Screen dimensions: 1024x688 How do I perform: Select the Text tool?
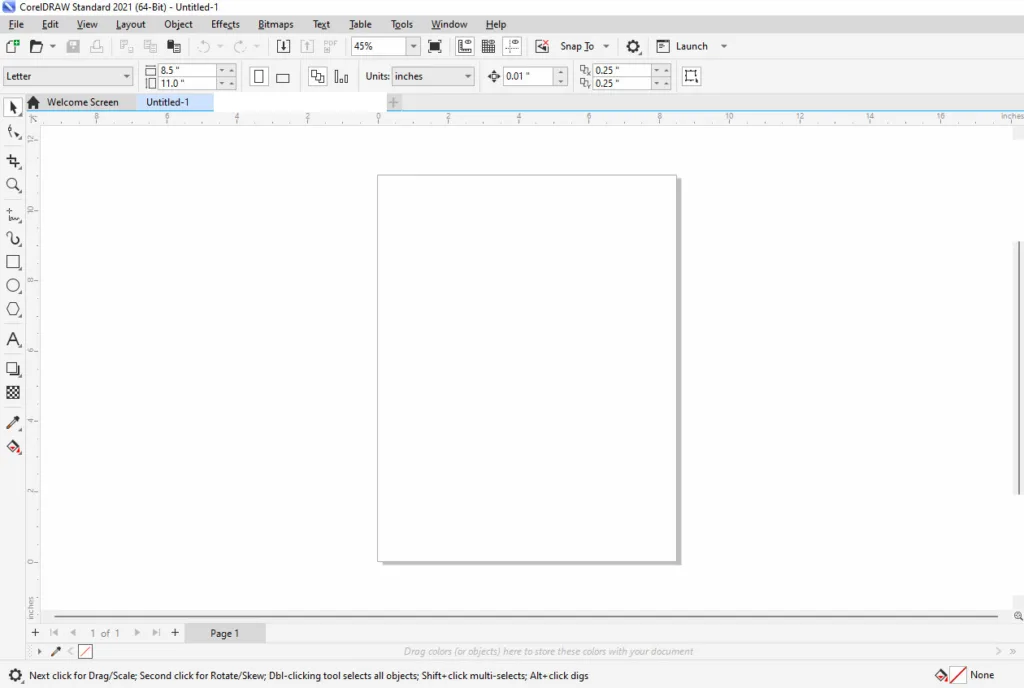[x=13, y=339]
